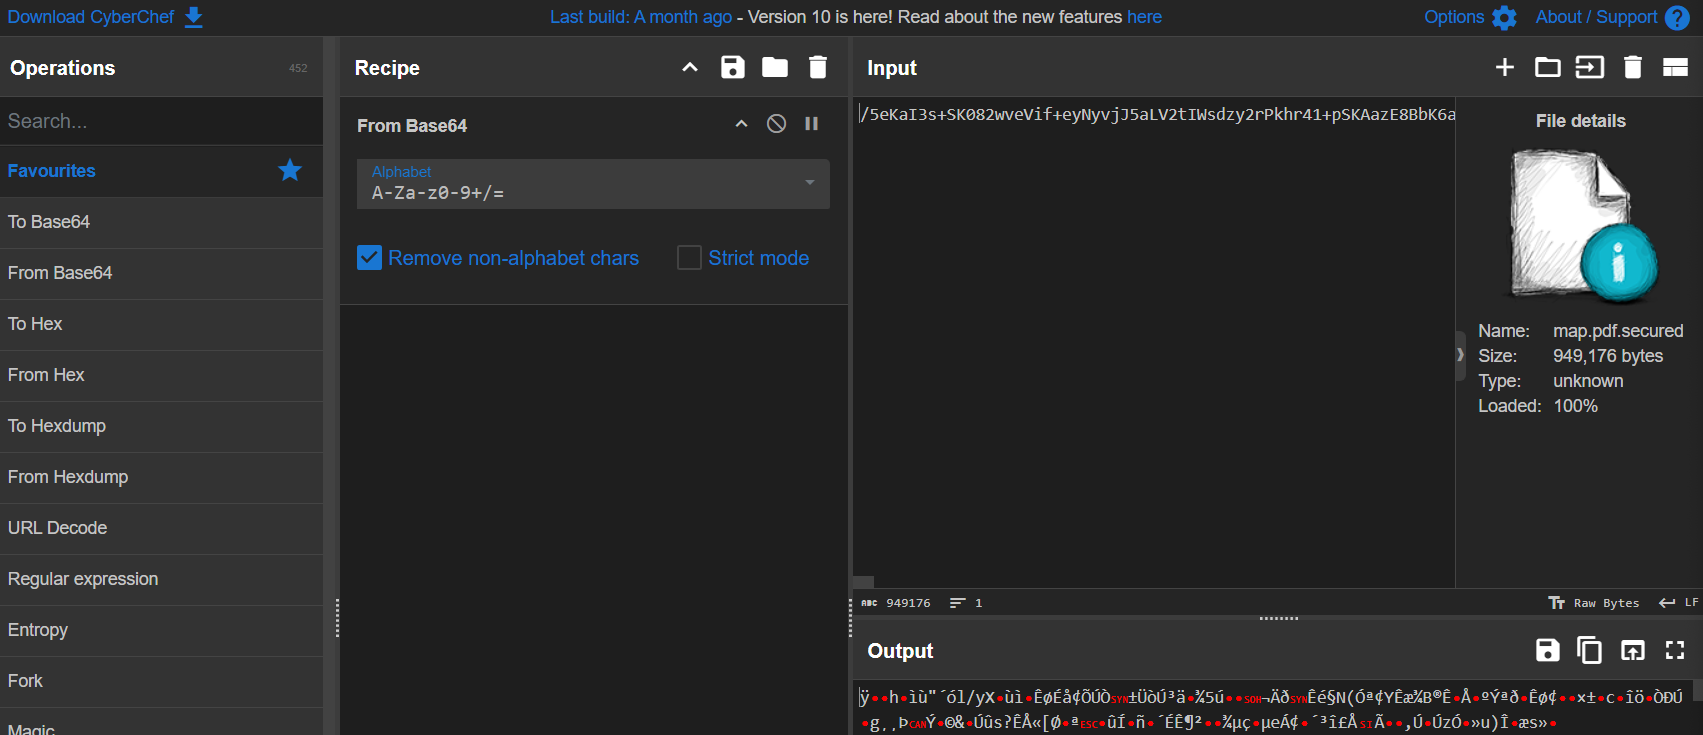Open the Options text link

point(1454,17)
